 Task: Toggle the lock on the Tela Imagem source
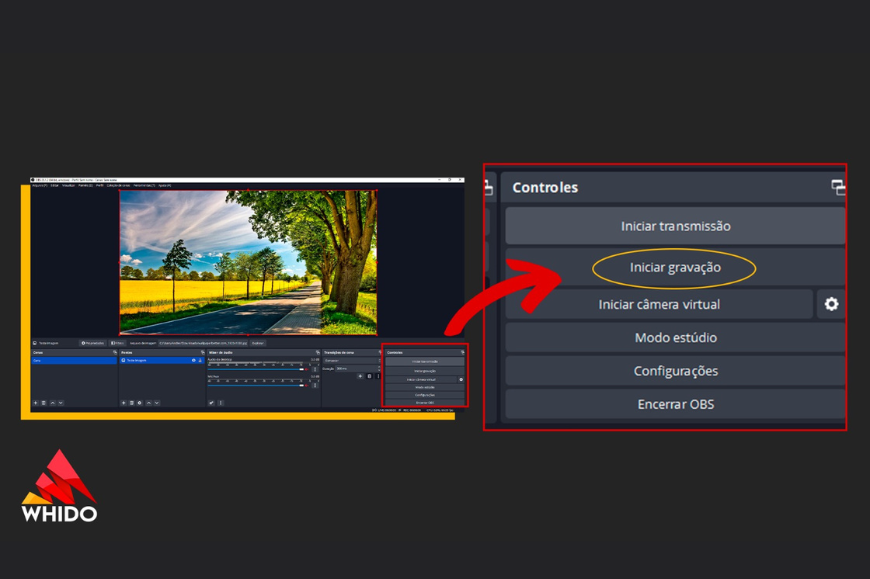[x=200, y=360]
